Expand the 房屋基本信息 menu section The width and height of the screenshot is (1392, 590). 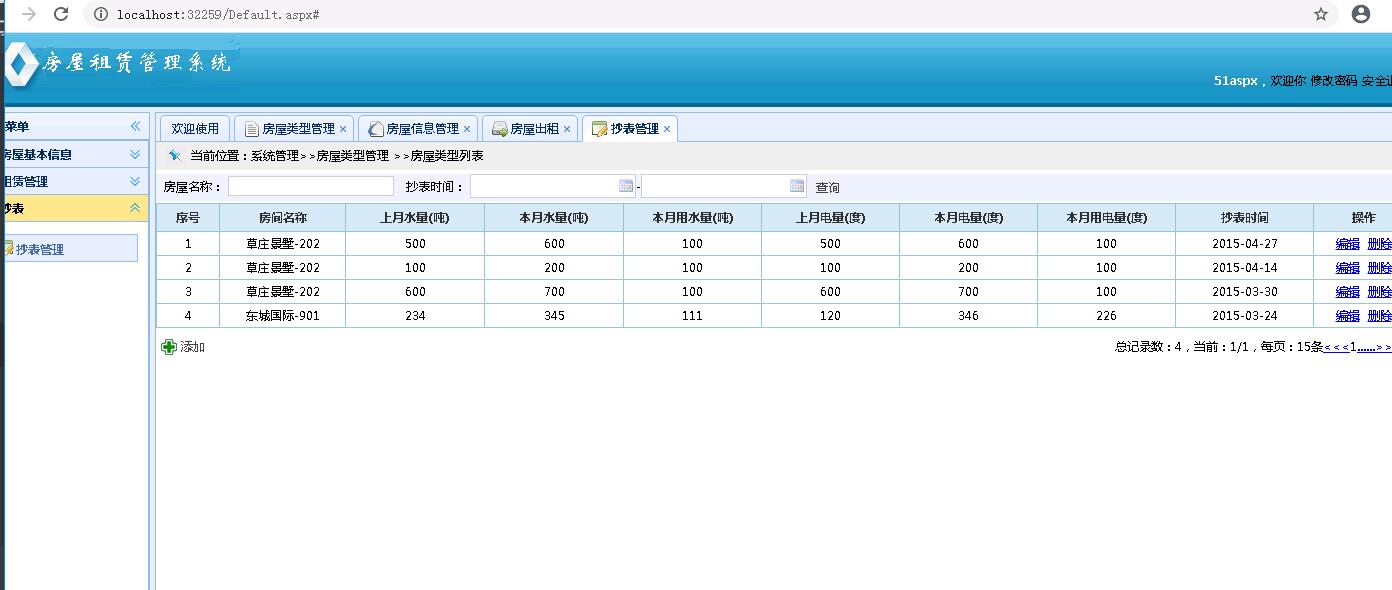(x=135, y=154)
